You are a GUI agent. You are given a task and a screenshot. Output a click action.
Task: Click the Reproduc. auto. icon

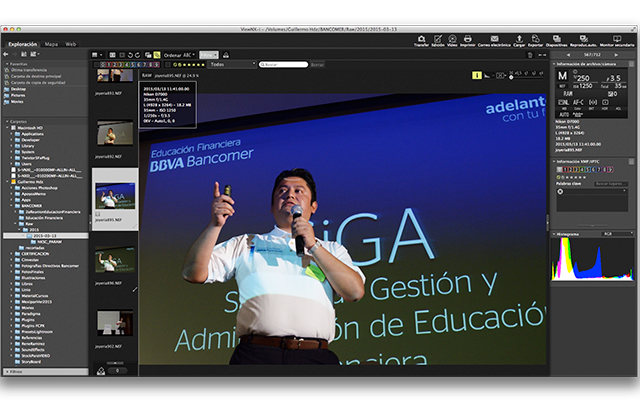(584, 40)
